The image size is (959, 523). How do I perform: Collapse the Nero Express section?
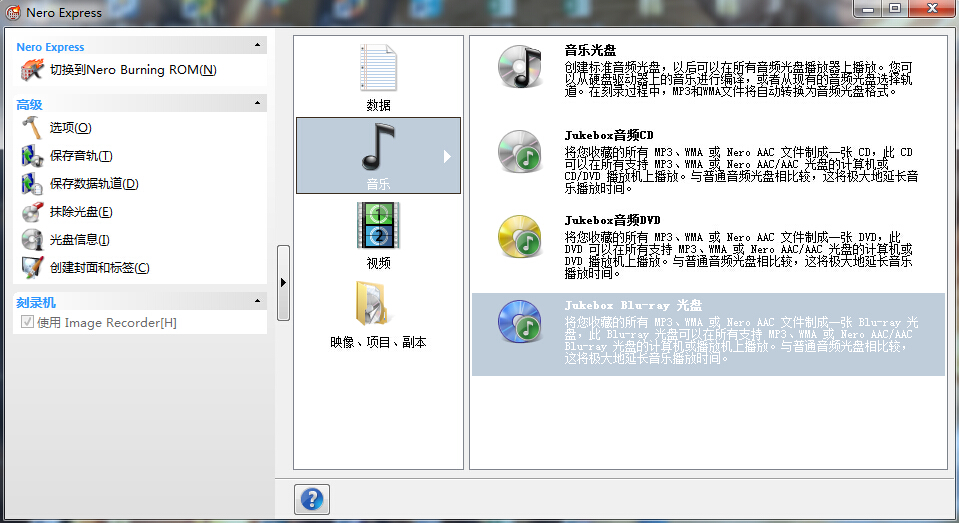click(x=257, y=45)
